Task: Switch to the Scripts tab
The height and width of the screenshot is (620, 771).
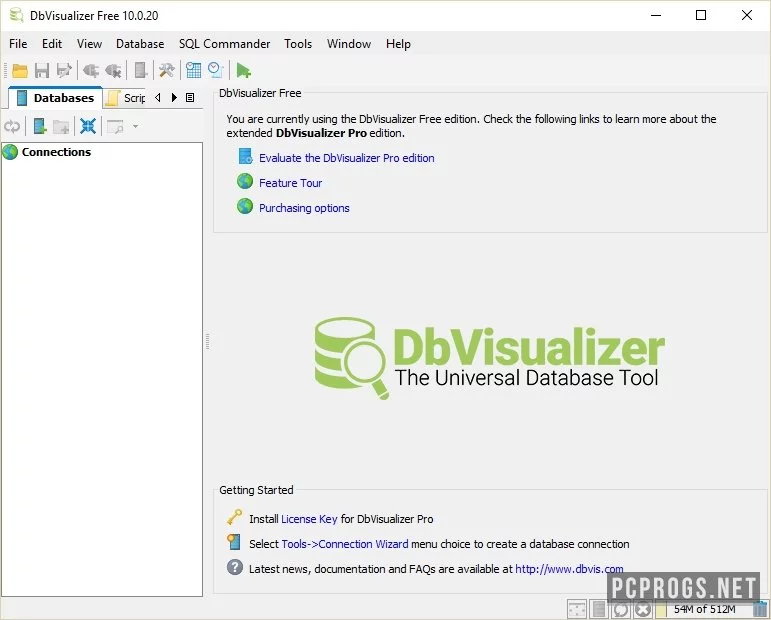Action: (126, 98)
